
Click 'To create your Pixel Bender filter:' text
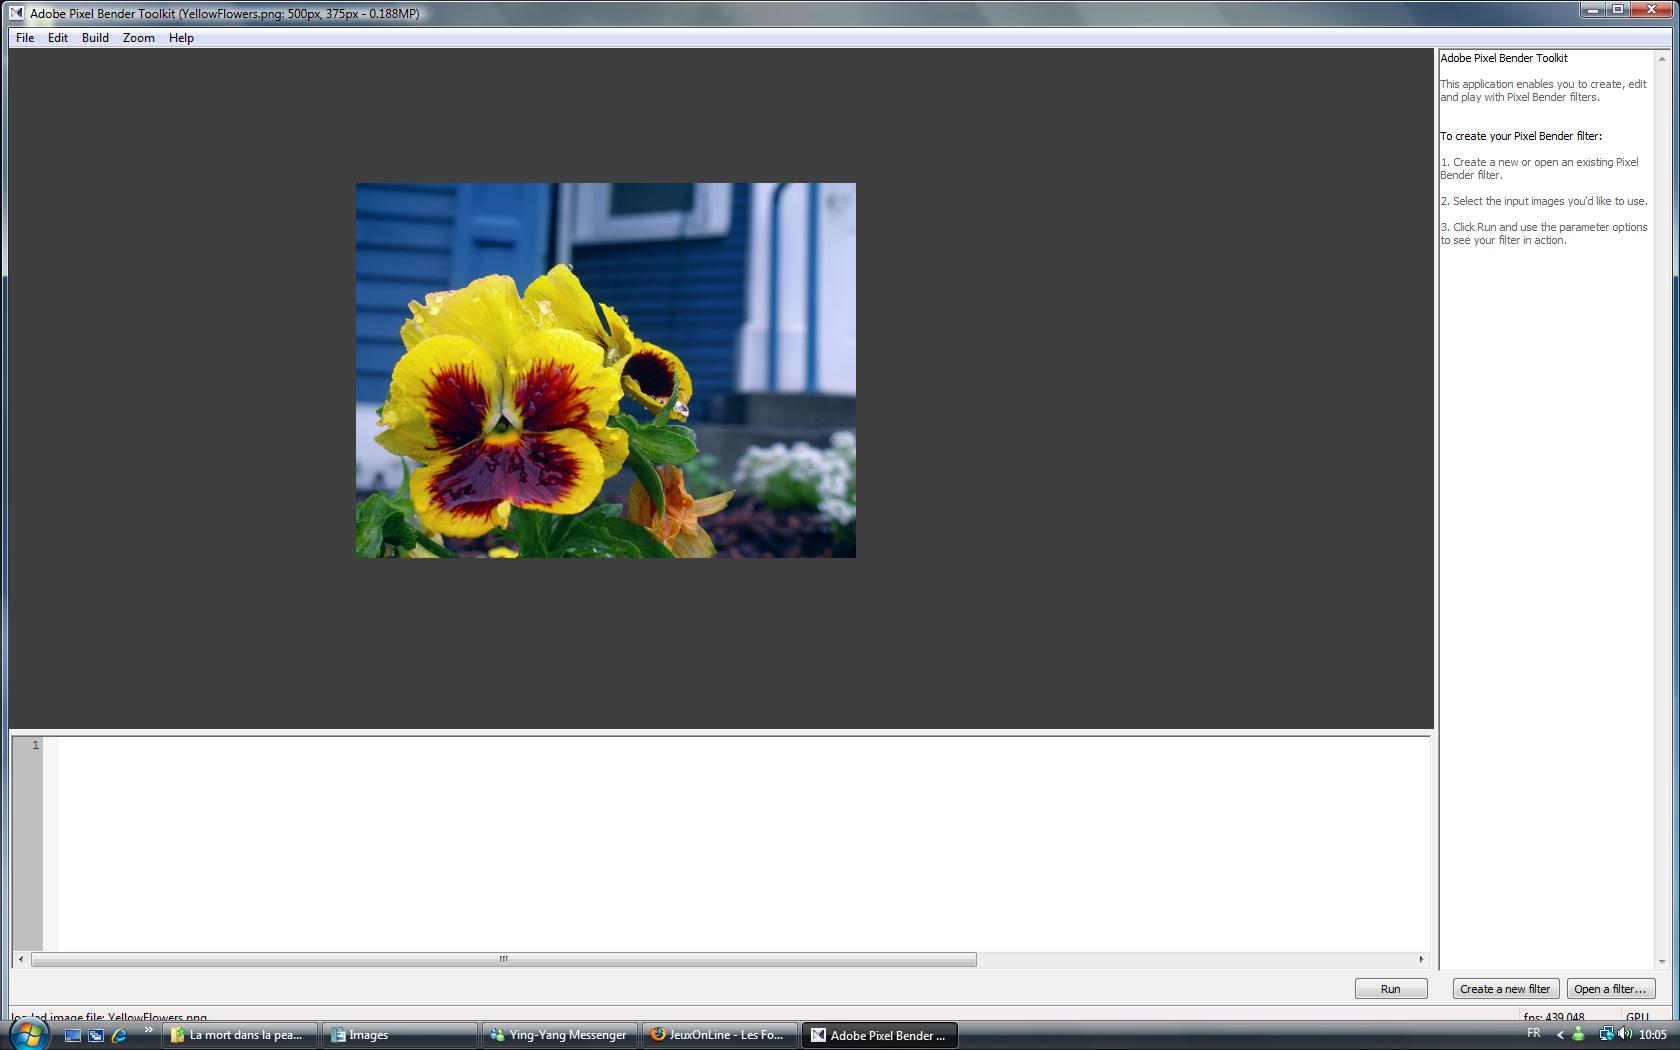click(1521, 136)
